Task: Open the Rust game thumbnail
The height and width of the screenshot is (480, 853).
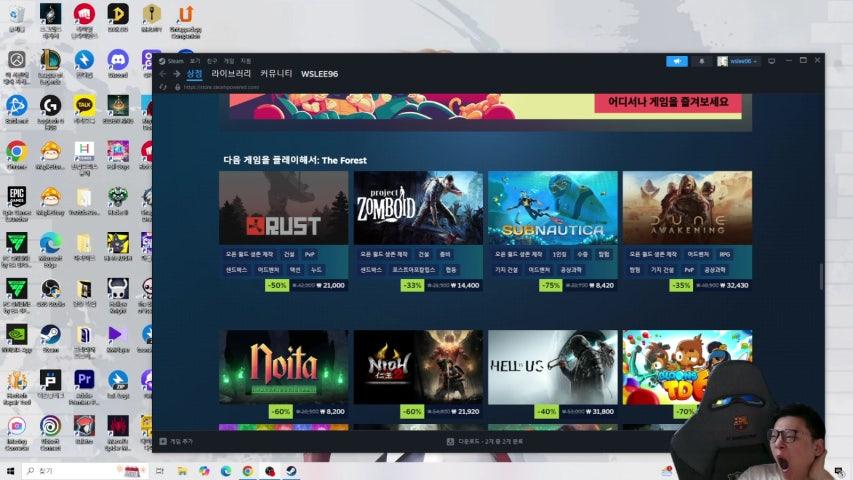Action: pos(283,208)
